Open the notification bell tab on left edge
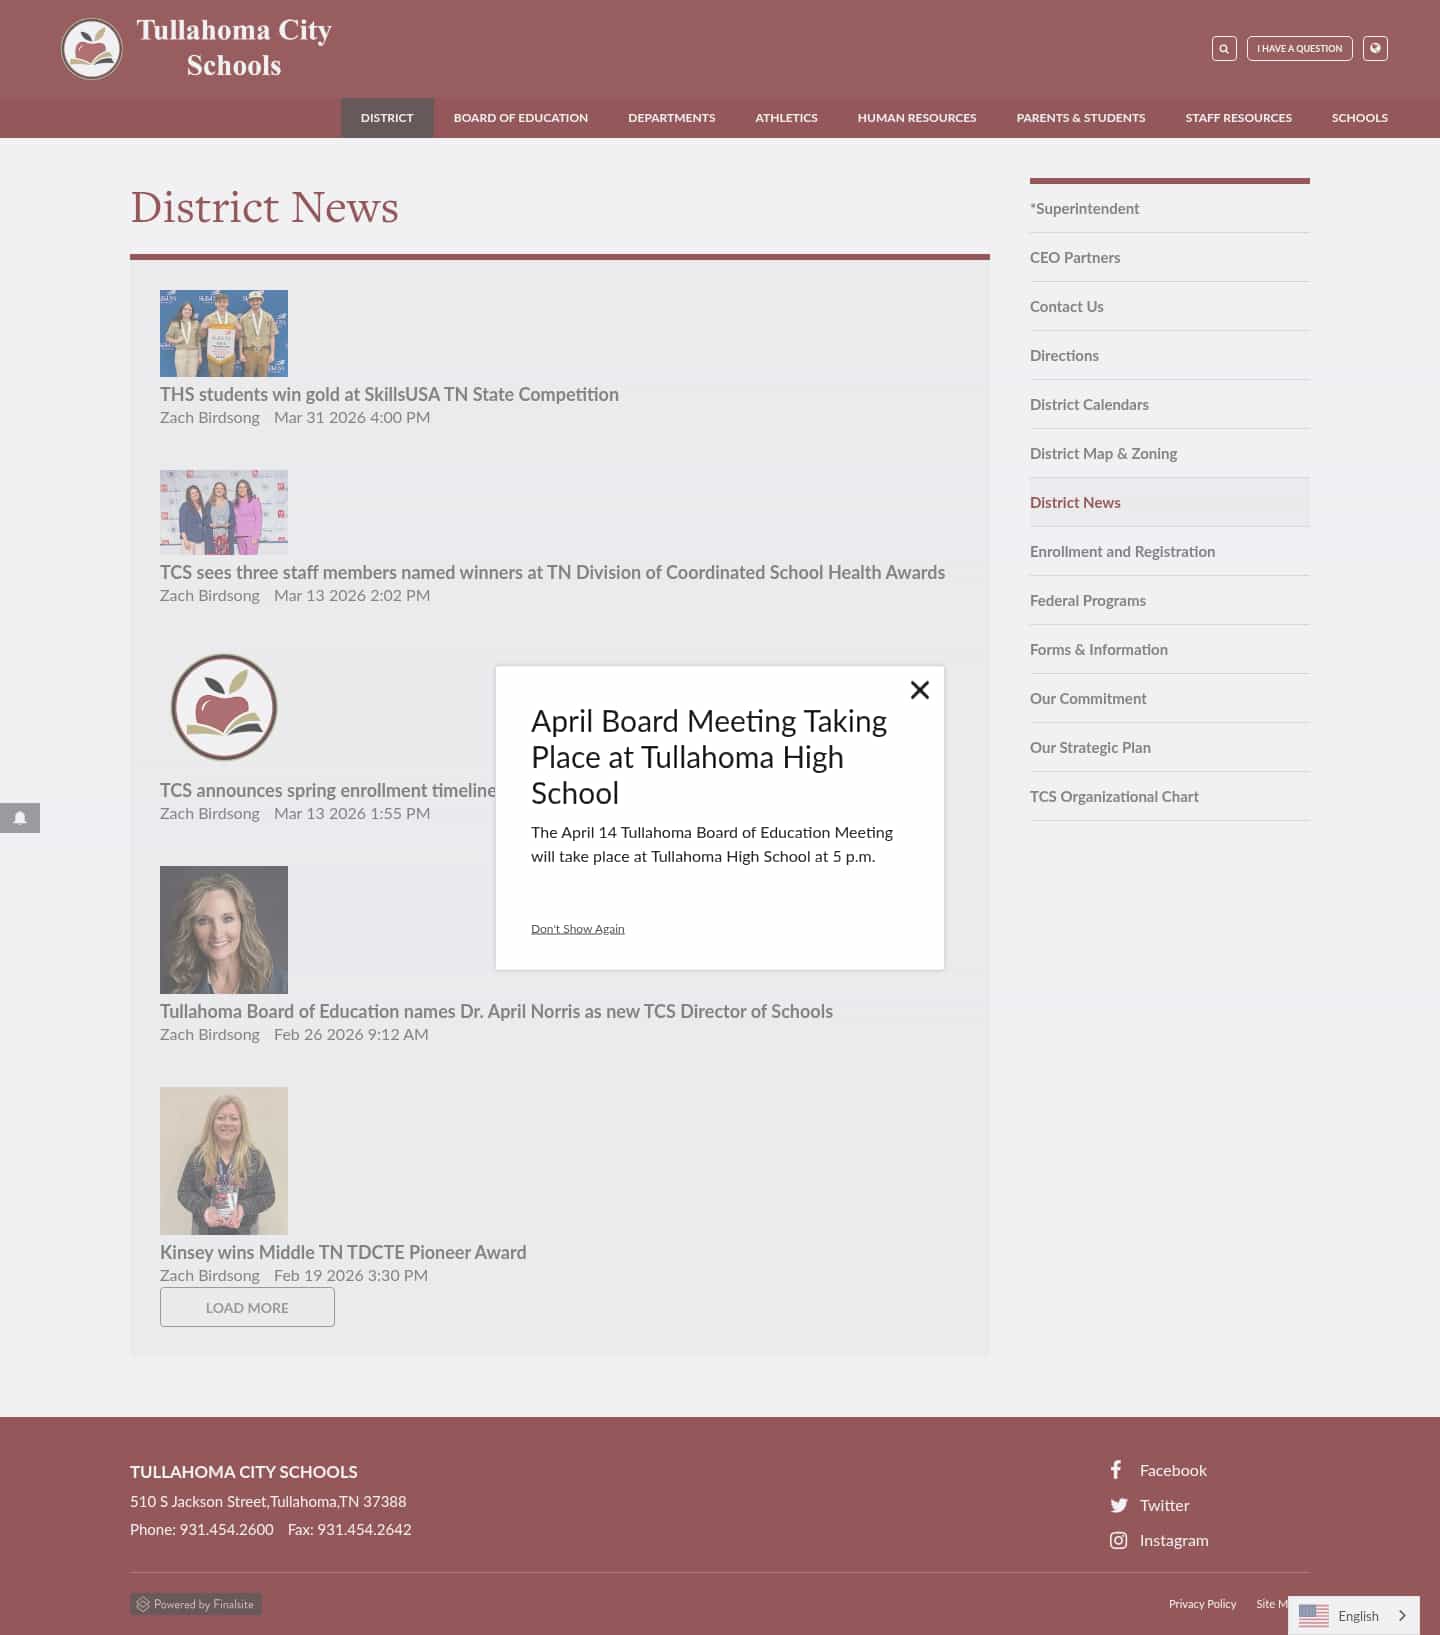Viewport: 1440px width, 1635px height. [x=20, y=818]
